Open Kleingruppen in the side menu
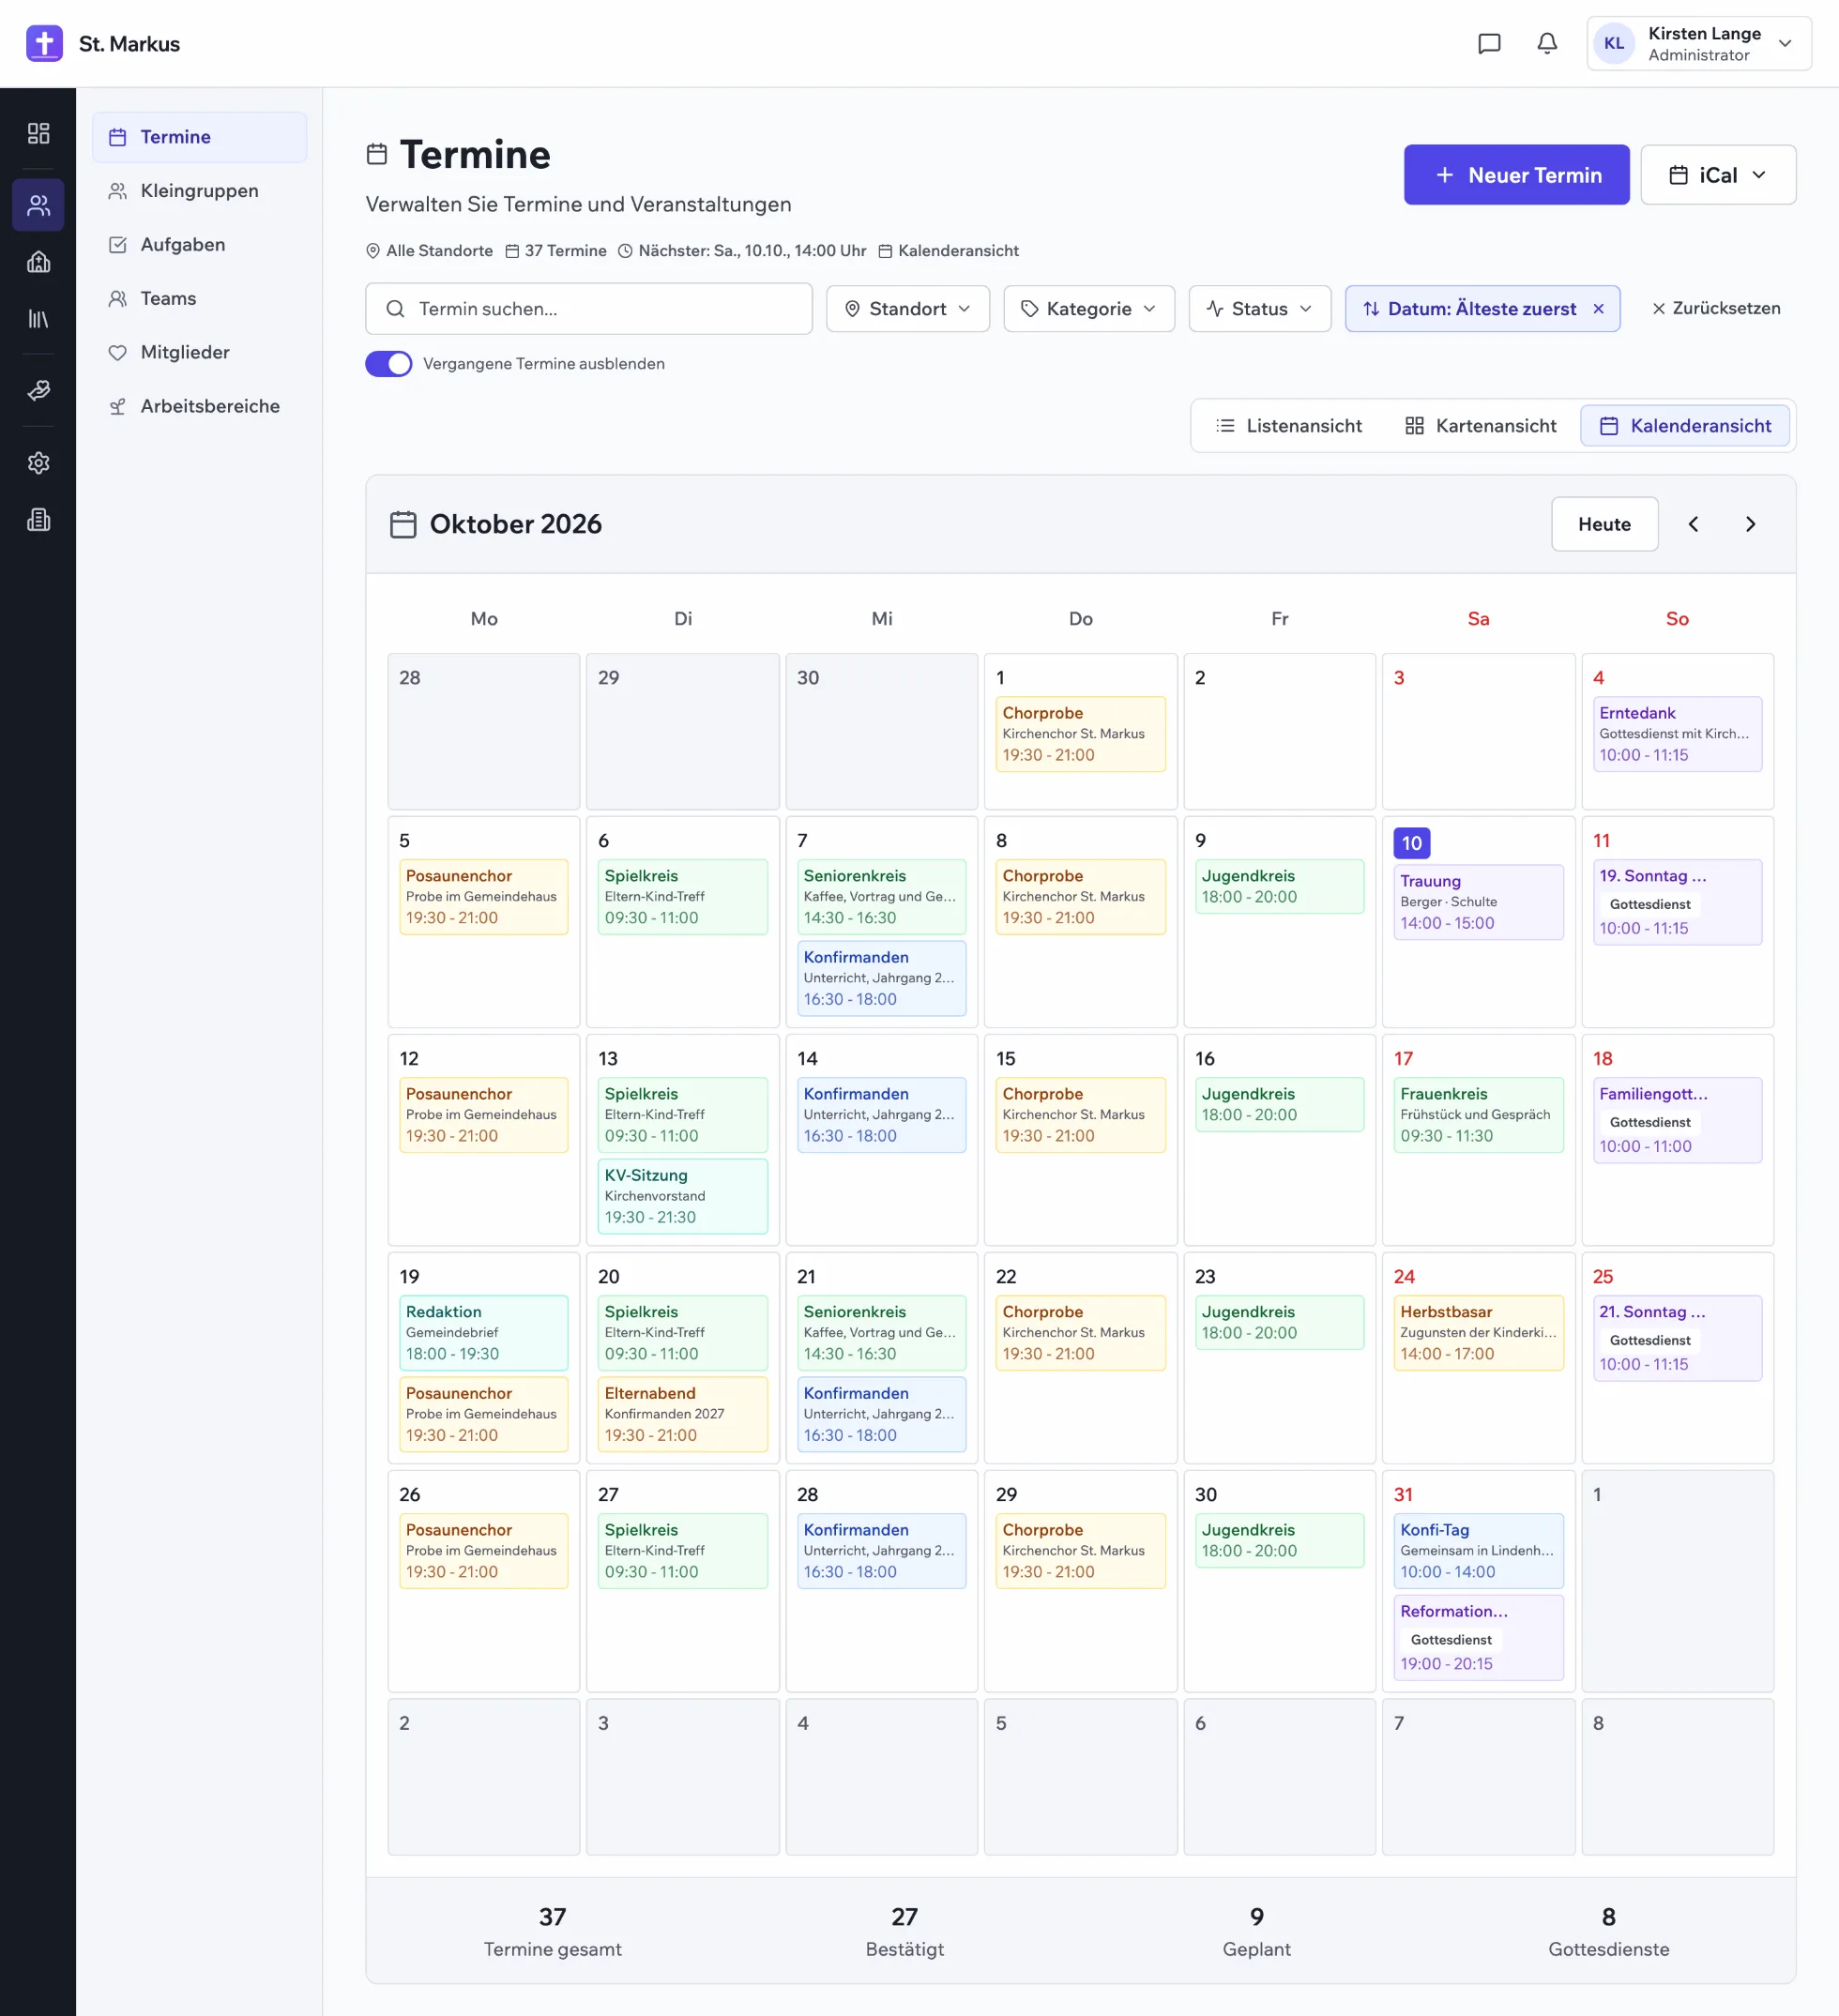This screenshot has width=1839, height=2016. pos(199,191)
